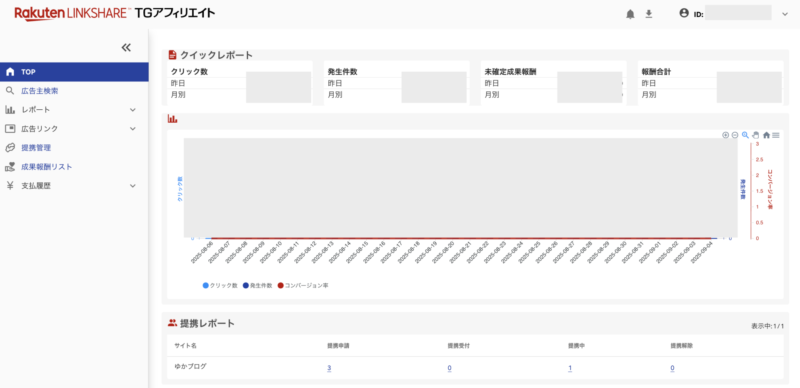800x388 pixels.
Task: Click the bar chart icon beside レポート
Action: pyautogui.click(x=10, y=110)
